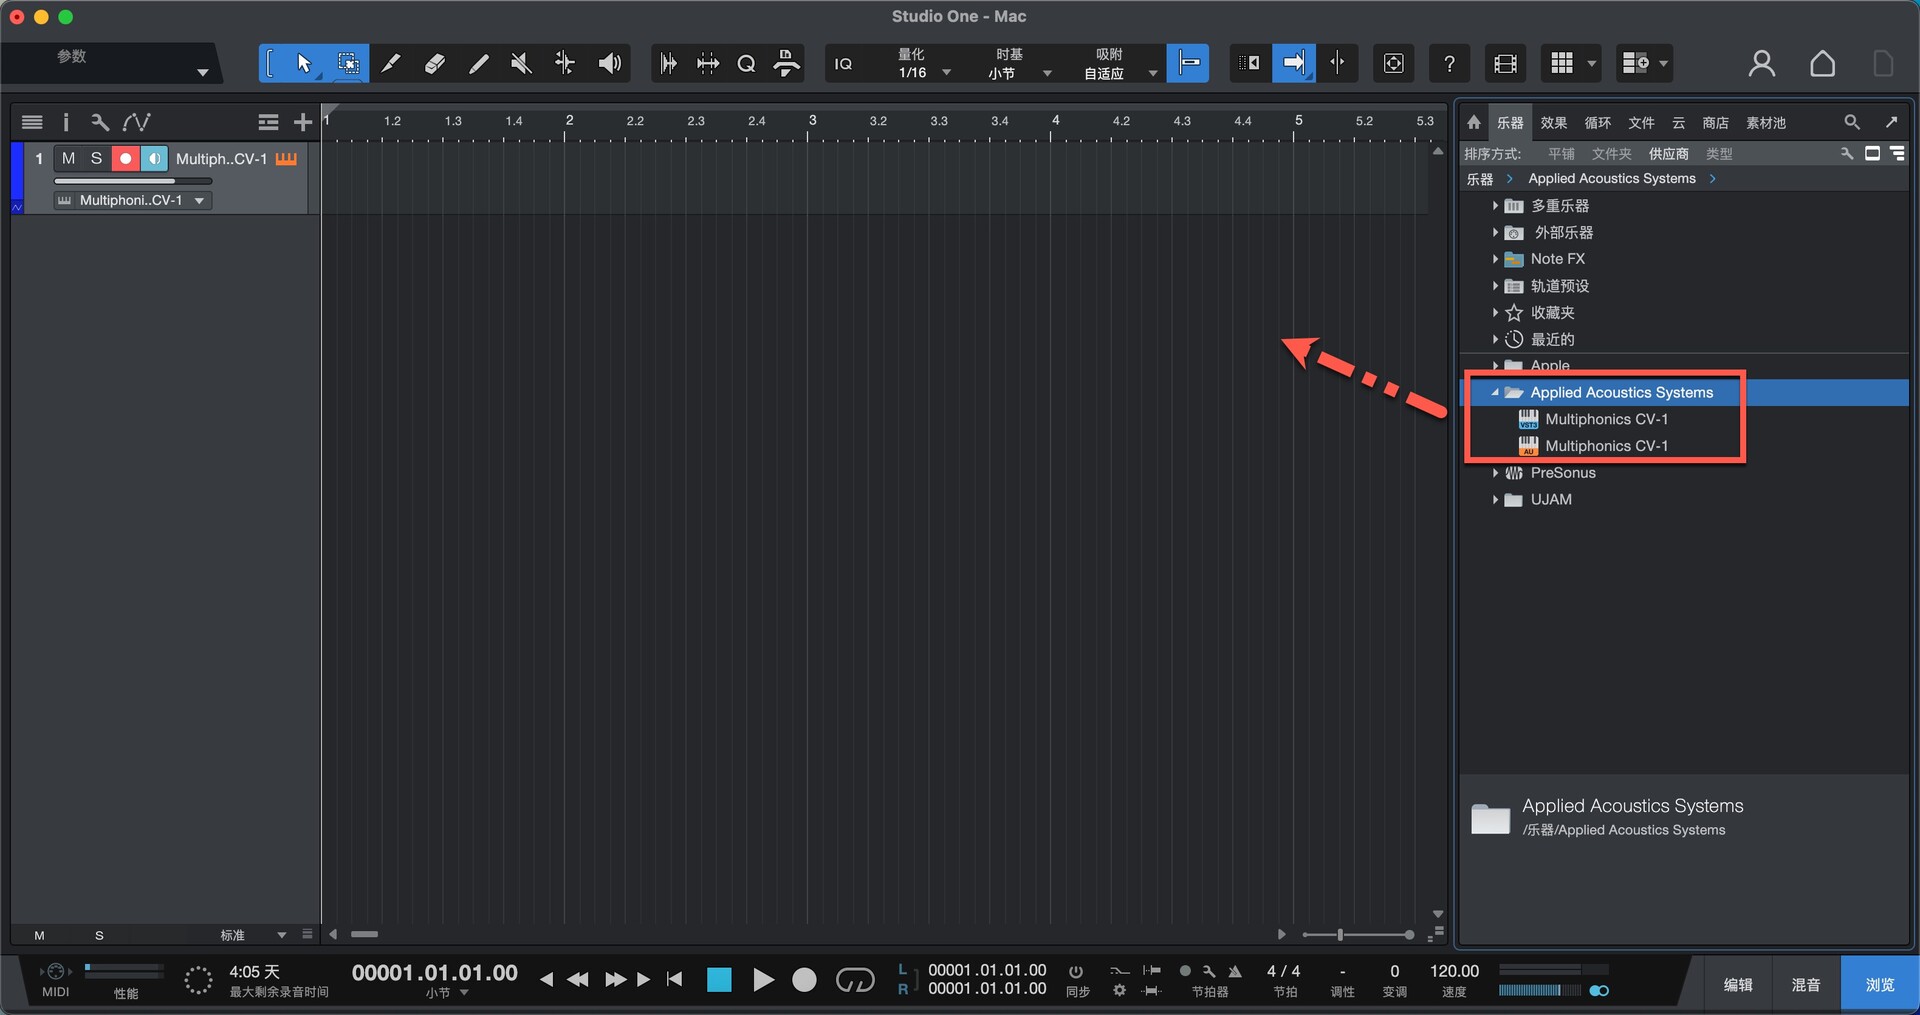The width and height of the screenshot is (1920, 1015).
Task: Click the tempo value 120.00
Action: click(x=1454, y=971)
